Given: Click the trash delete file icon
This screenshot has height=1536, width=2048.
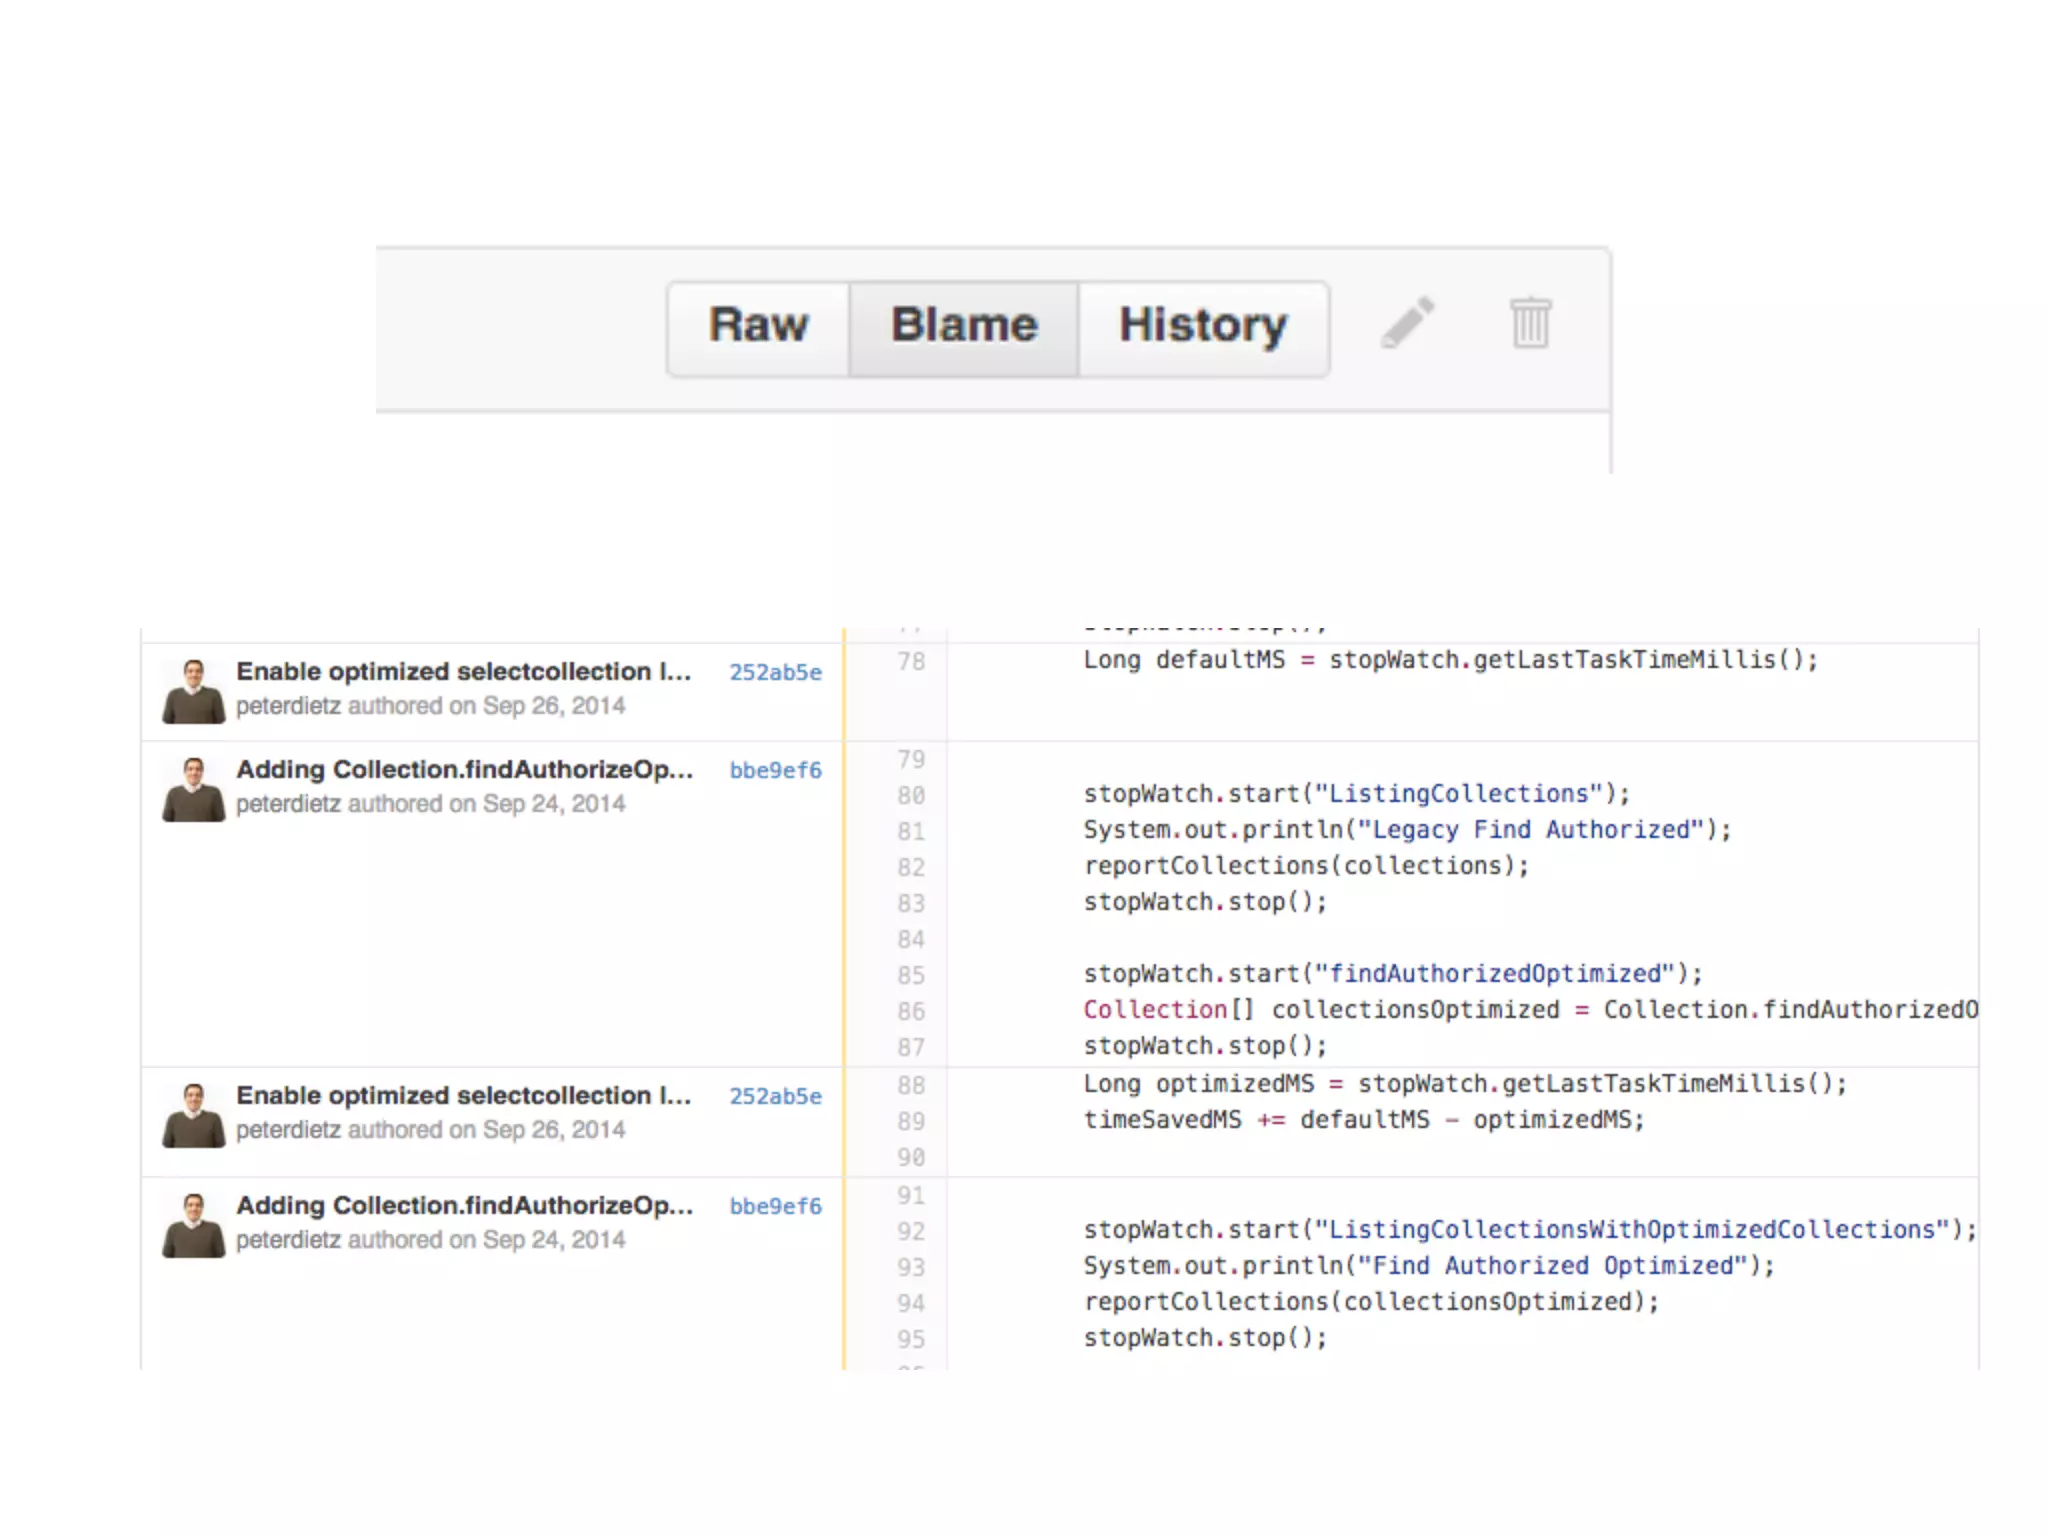Looking at the screenshot, I should [1529, 323].
